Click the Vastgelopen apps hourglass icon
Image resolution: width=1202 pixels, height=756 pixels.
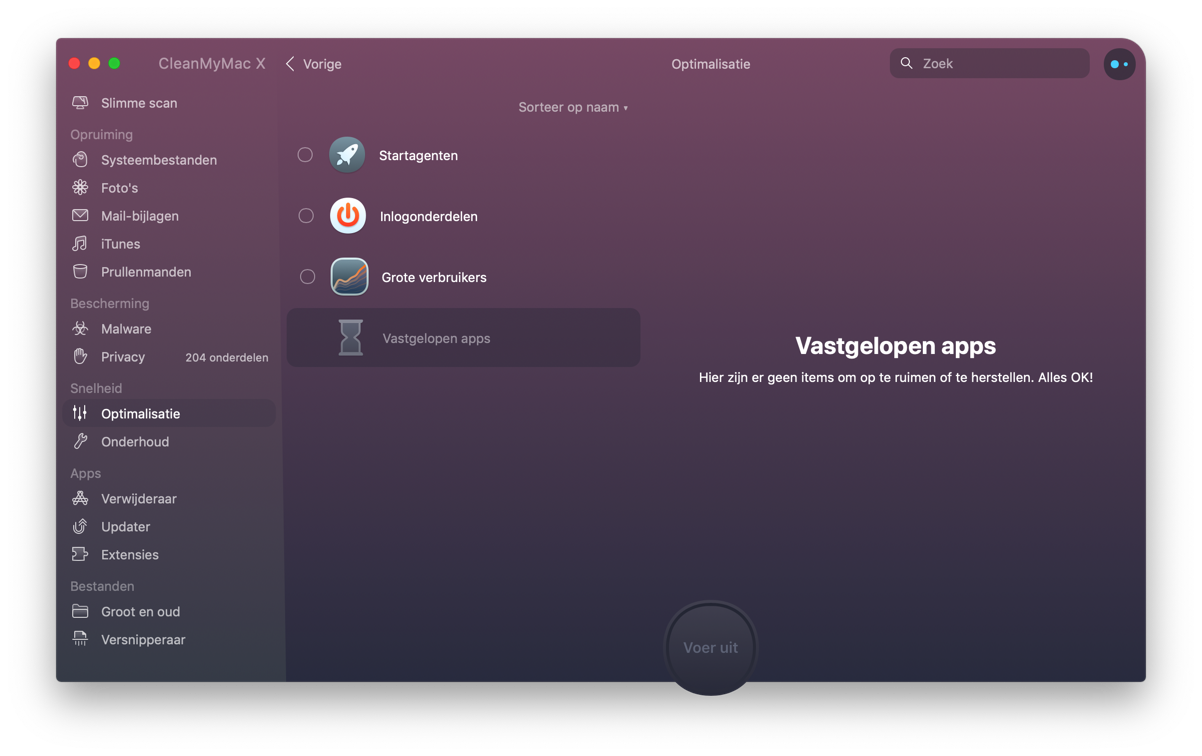pos(350,338)
